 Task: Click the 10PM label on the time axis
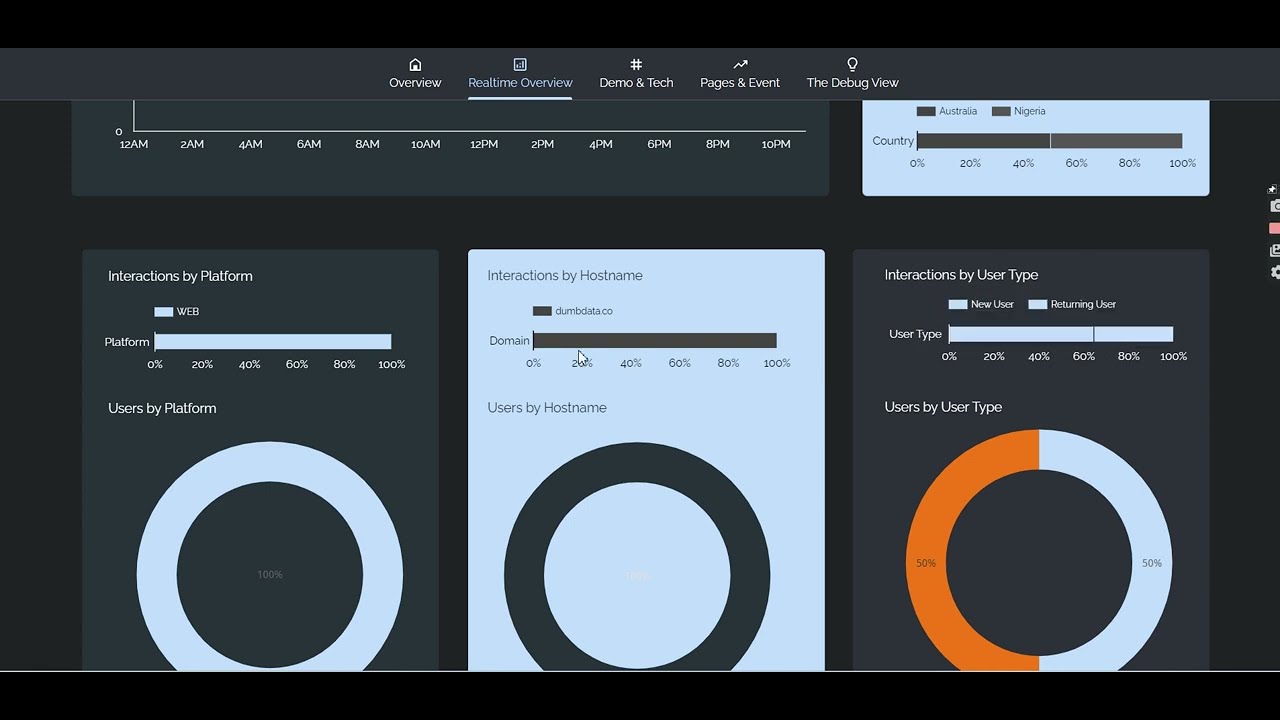(776, 144)
